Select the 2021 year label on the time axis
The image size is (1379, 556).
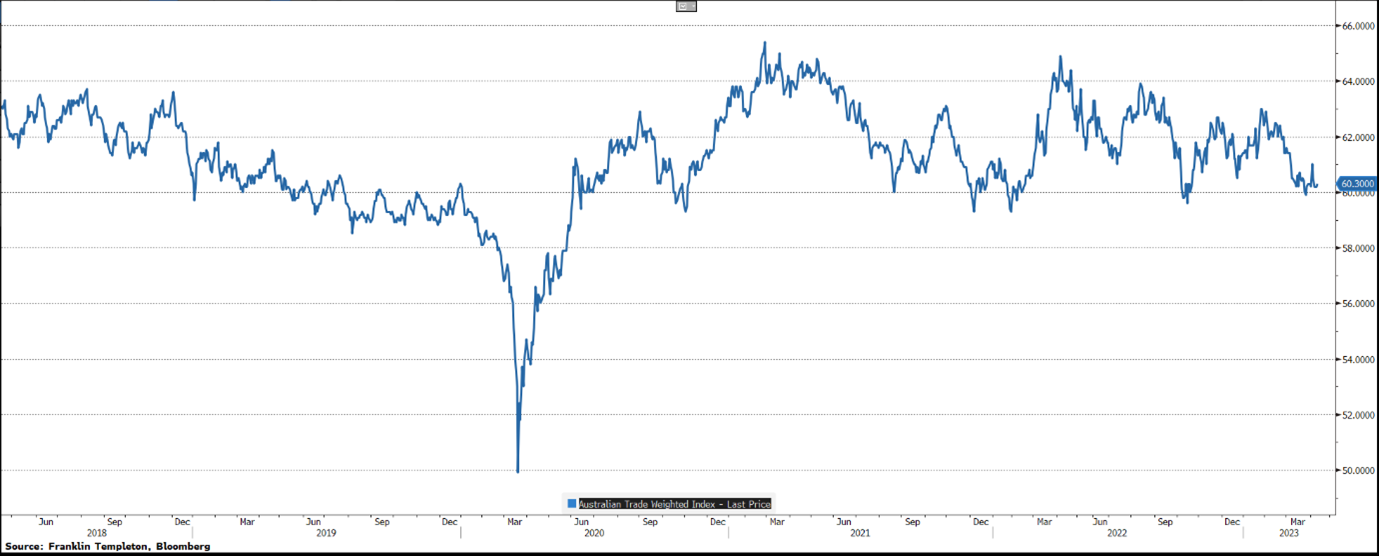(x=860, y=534)
